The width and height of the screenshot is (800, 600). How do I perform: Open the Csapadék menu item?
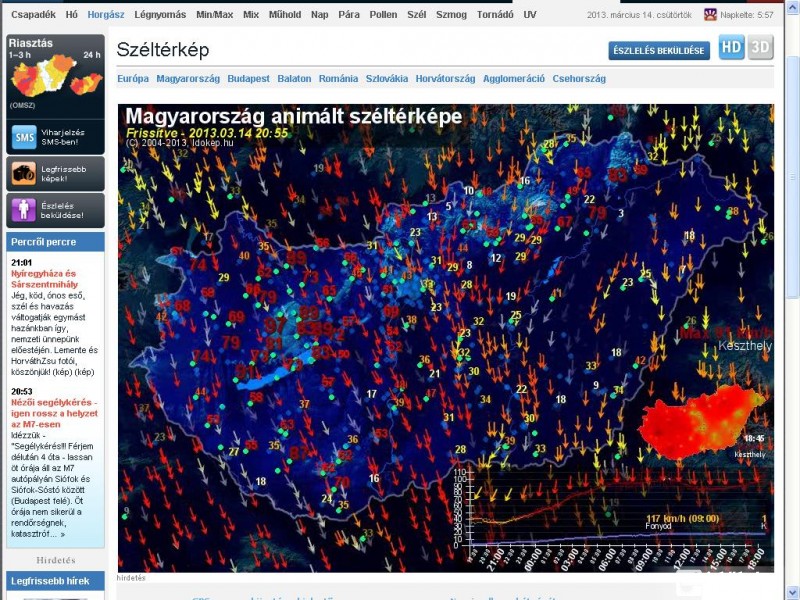[33, 15]
